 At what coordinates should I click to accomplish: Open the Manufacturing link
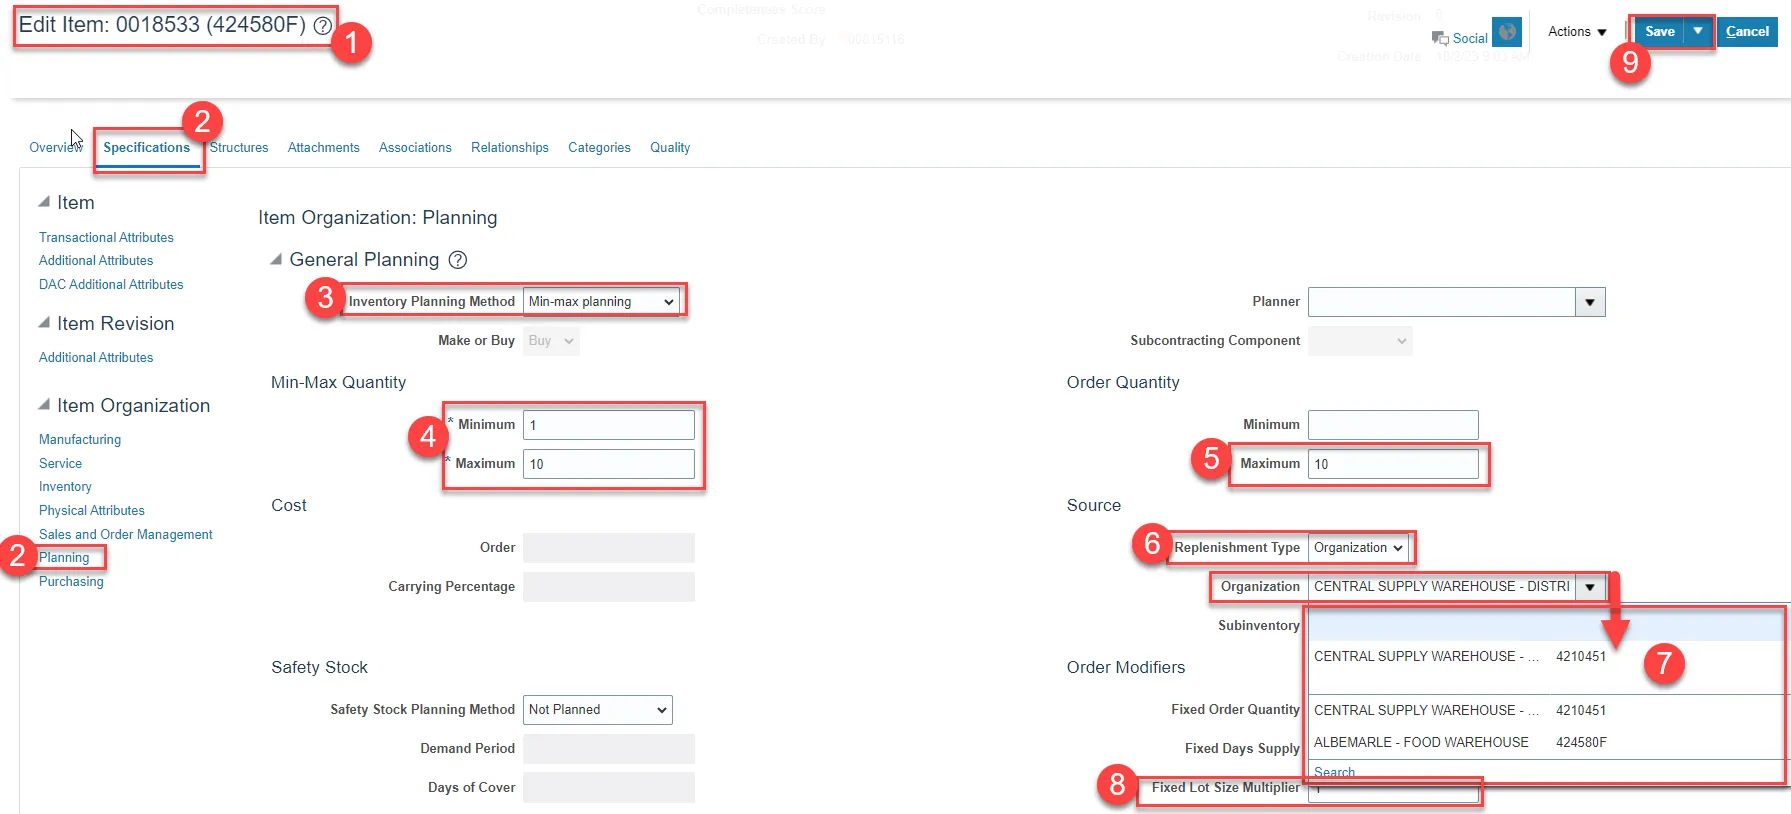tap(80, 440)
